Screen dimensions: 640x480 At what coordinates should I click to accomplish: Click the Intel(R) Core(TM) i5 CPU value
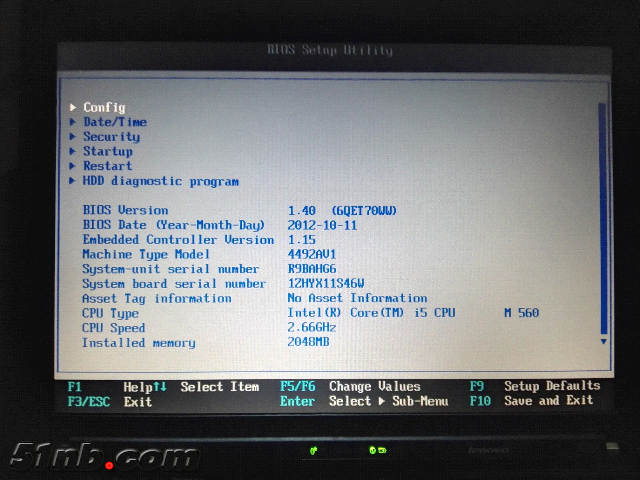pyautogui.click(x=371, y=313)
